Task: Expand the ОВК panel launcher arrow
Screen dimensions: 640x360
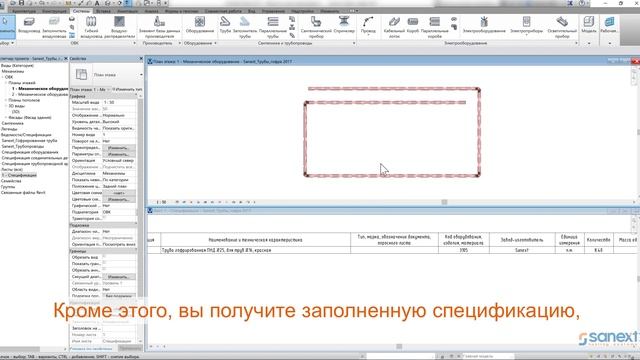Action: (134, 43)
